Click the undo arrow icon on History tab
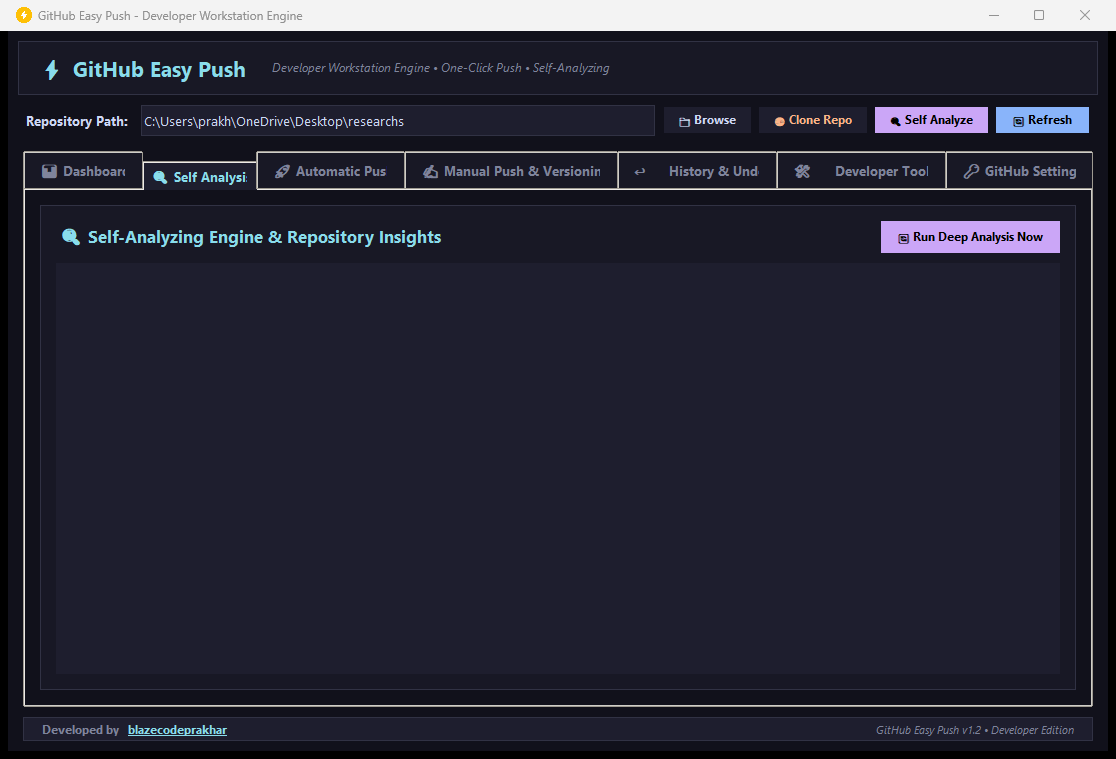 click(640, 172)
